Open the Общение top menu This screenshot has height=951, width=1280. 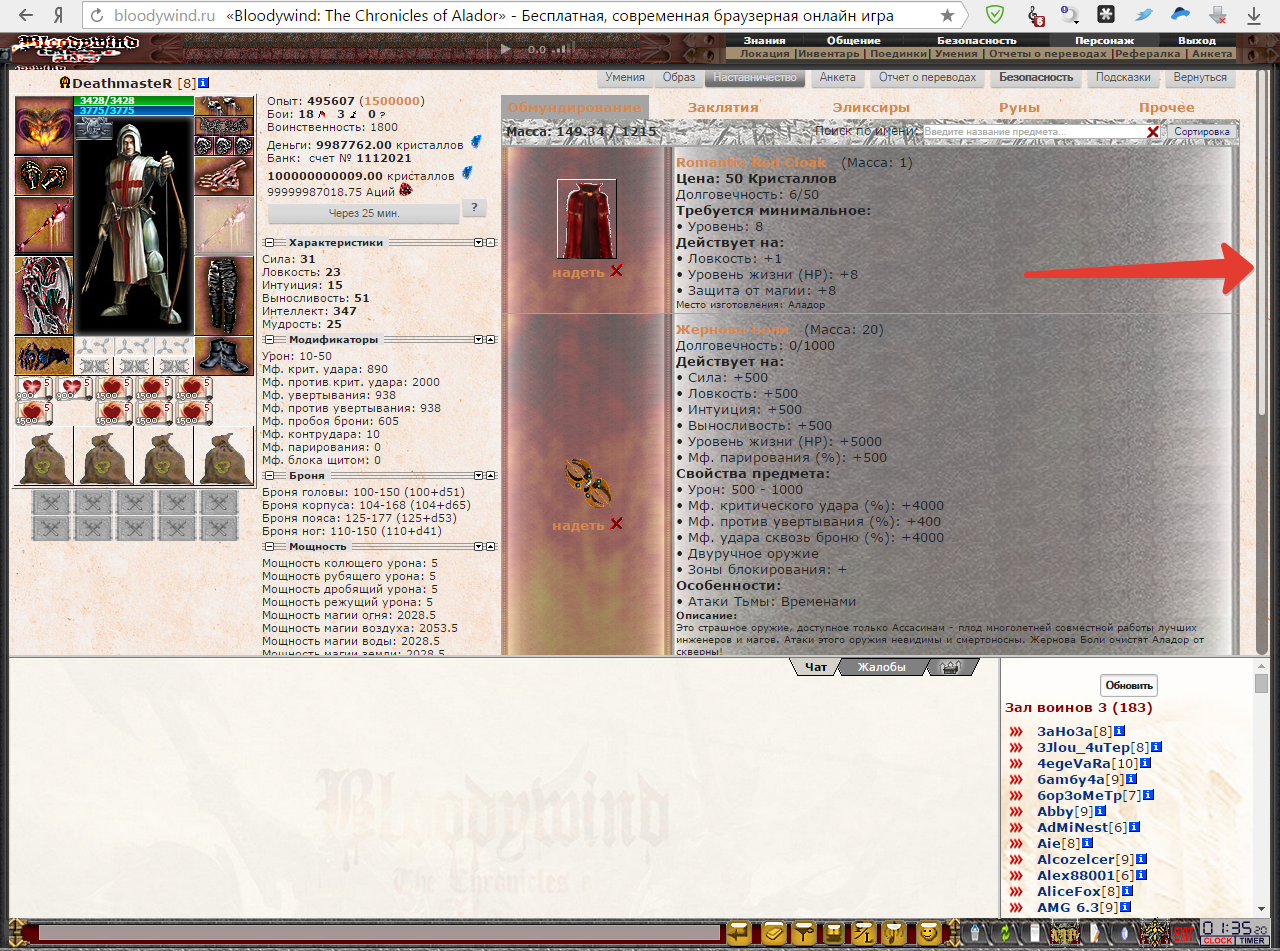pos(853,41)
